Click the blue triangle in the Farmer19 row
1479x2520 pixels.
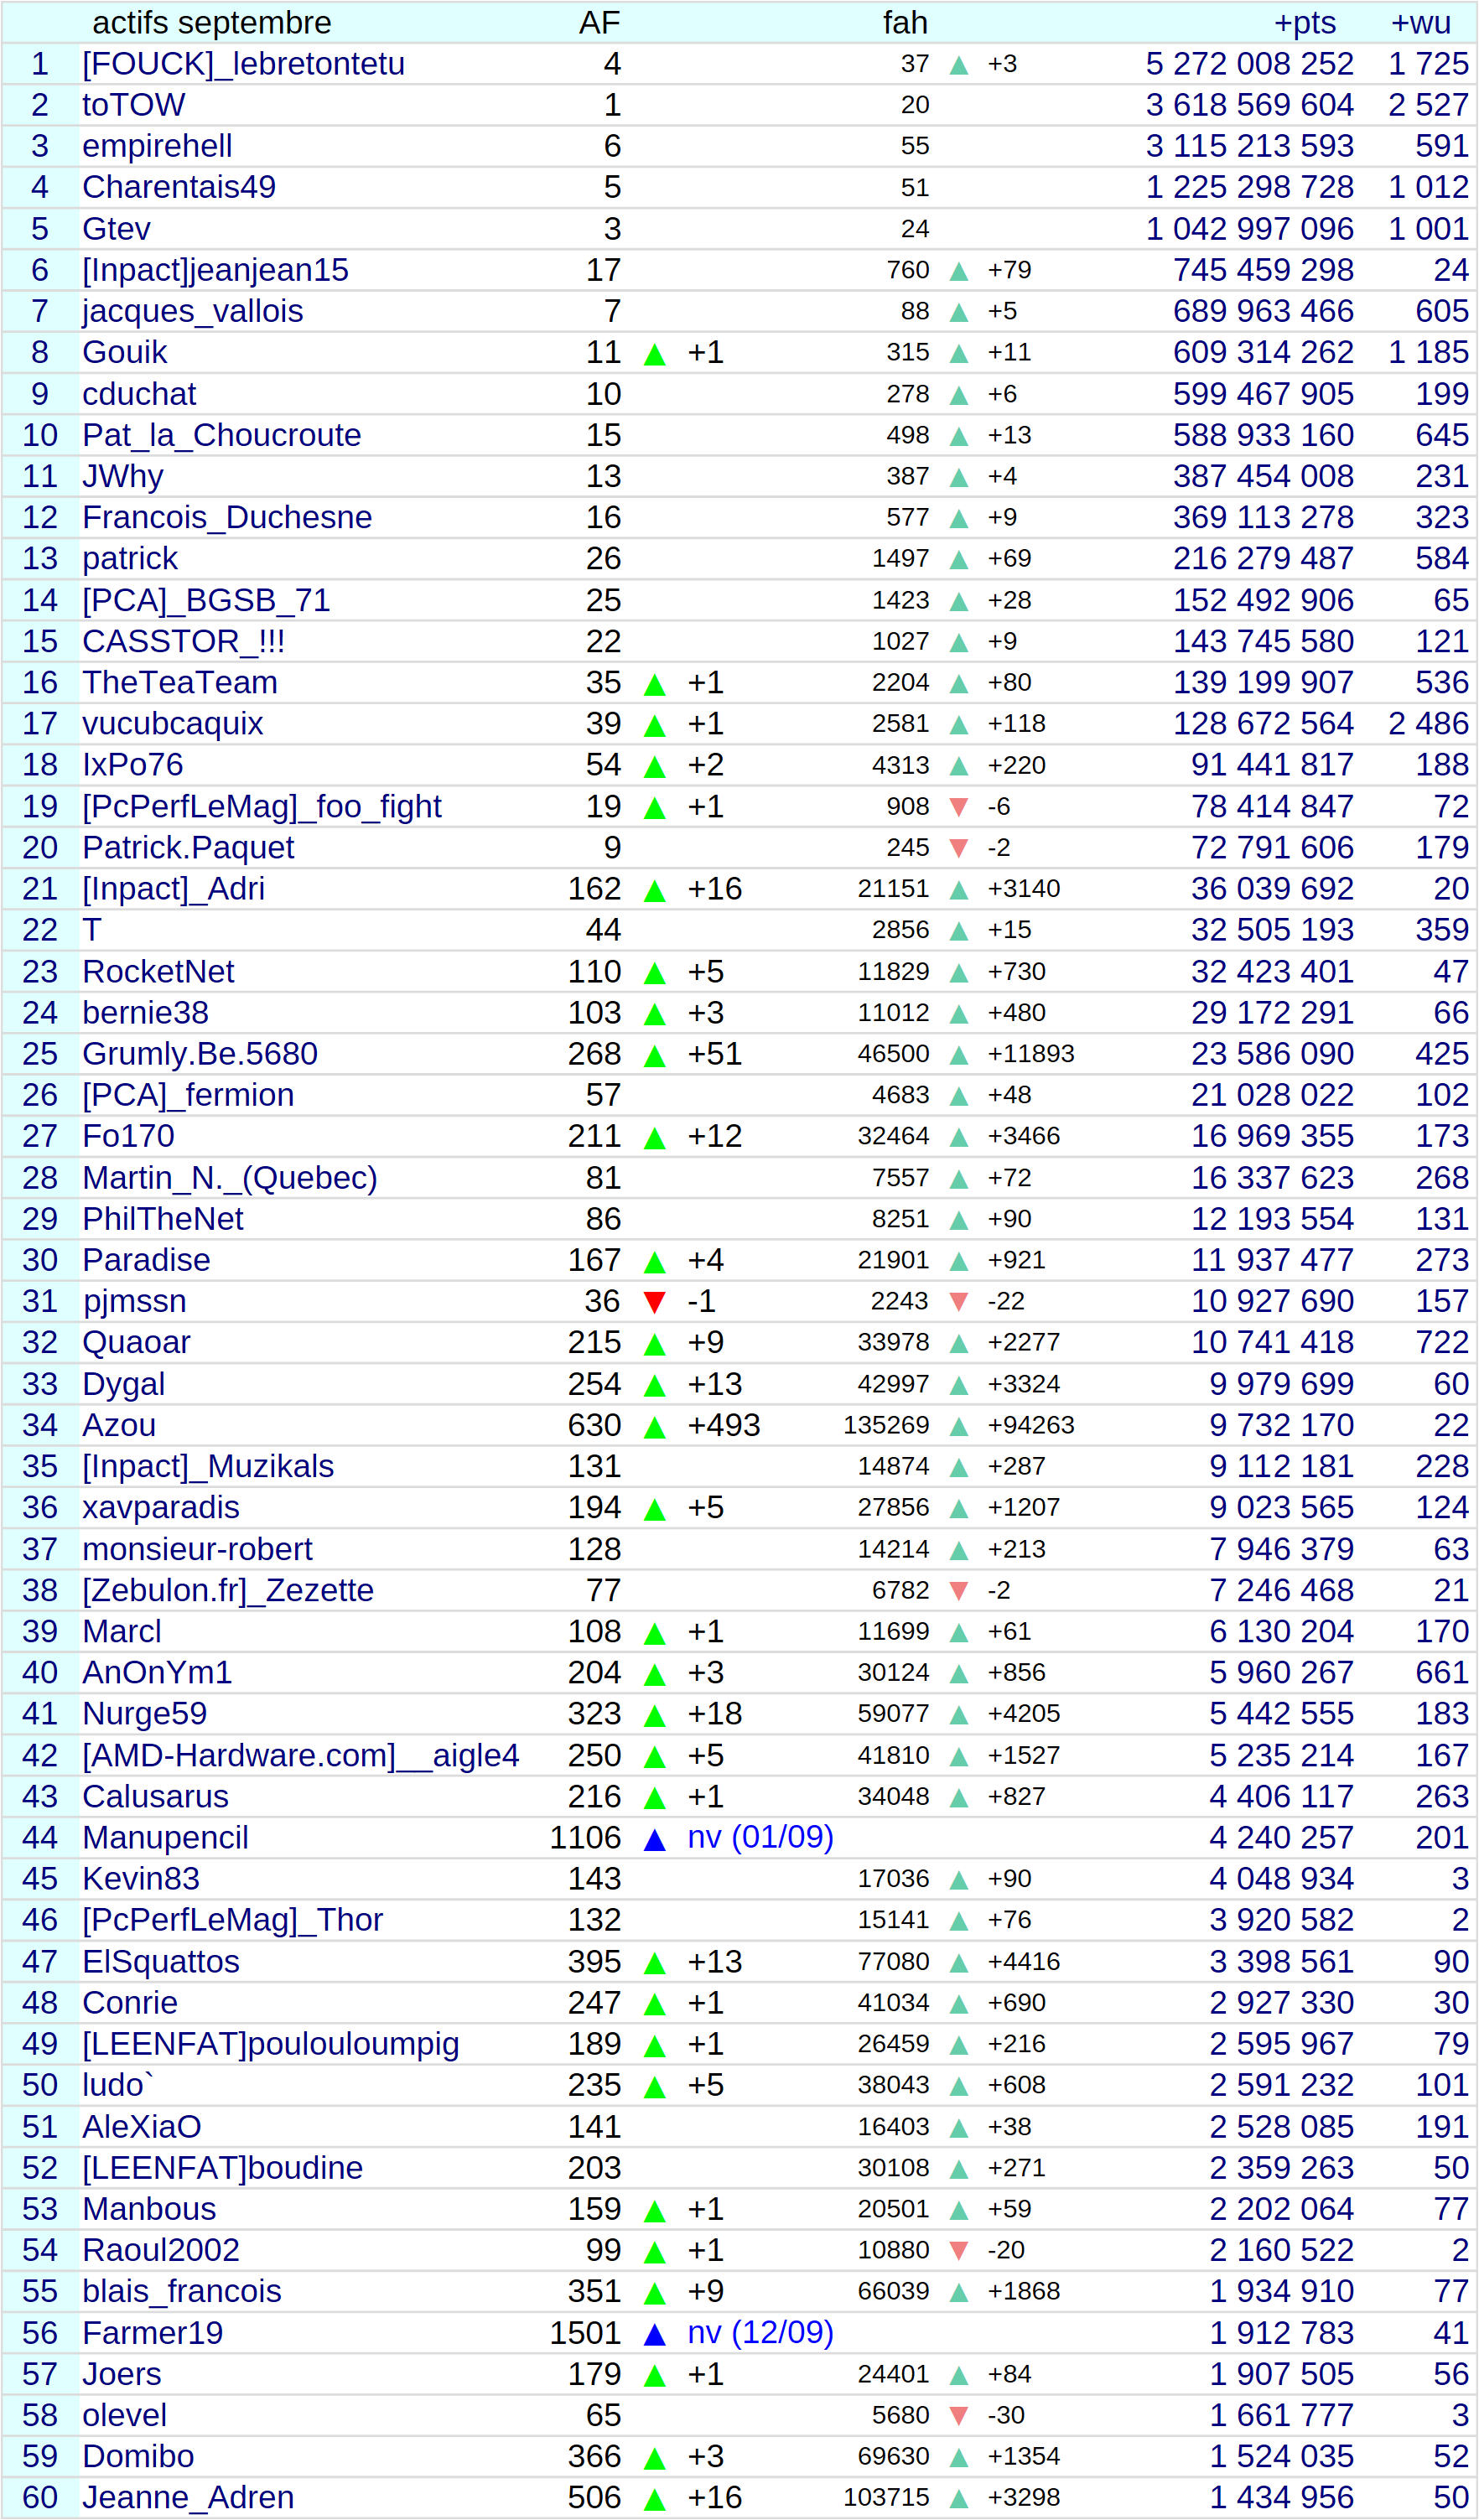(655, 2335)
